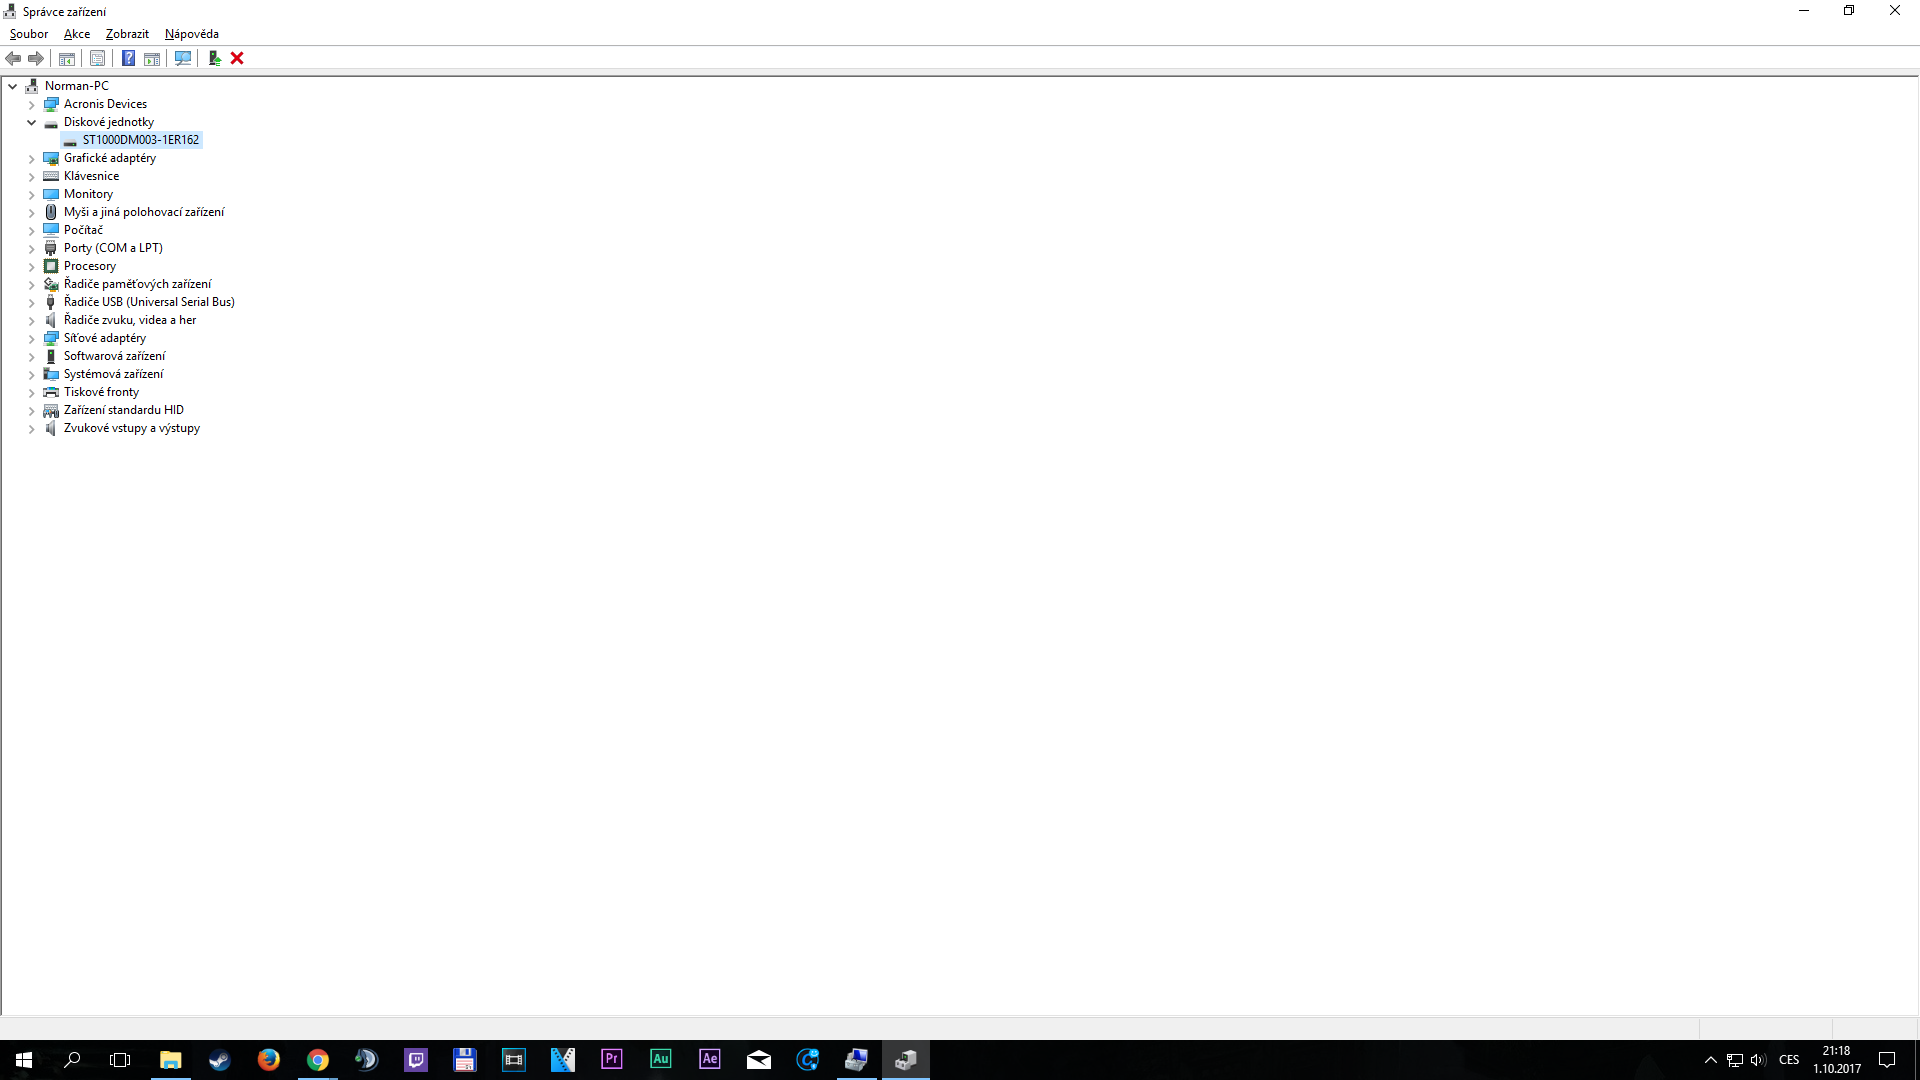This screenshot has height=1080, width=1920.
Task: Select the Procesory tree item
Action: click(x=90, y=266)
